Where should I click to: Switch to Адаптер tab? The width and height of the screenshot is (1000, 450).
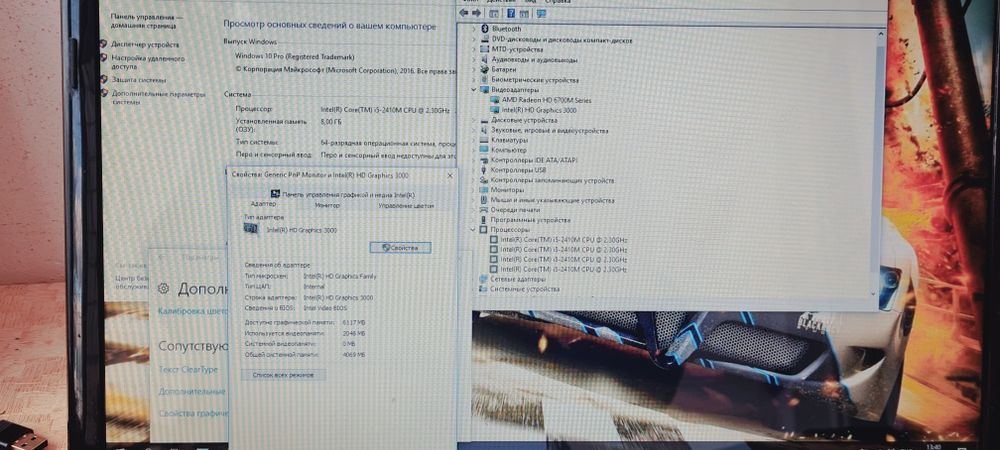(263, 205)
